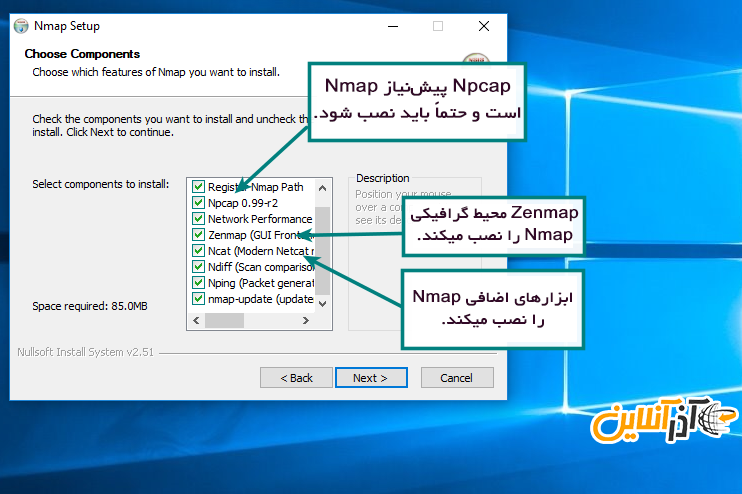Click the 'Select components to install:' label

[x=100, y=184]
